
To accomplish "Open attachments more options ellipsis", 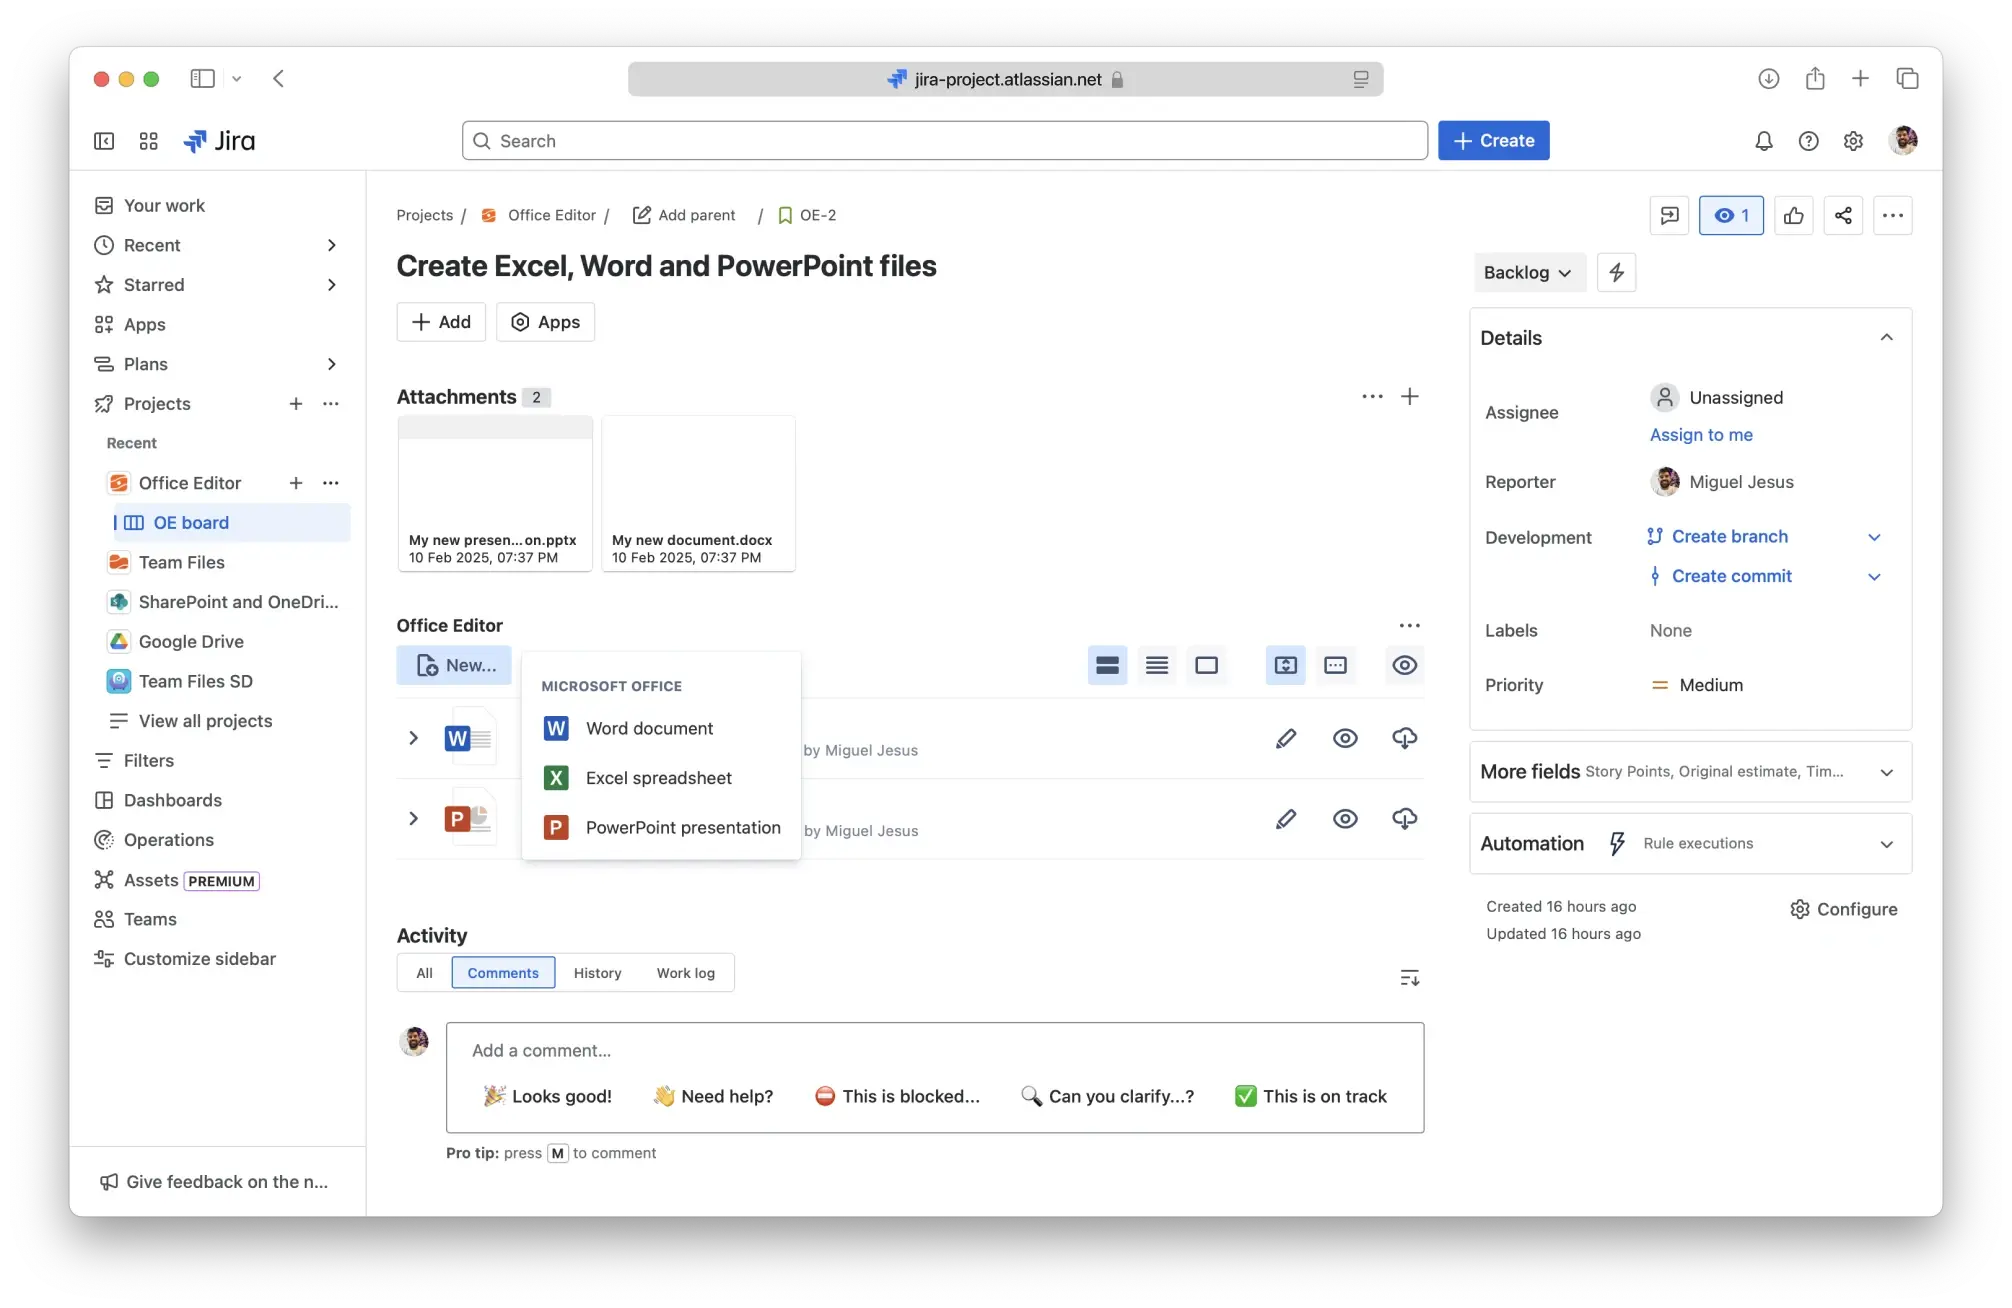I will pyautogui.click(x=1372, y=396).
